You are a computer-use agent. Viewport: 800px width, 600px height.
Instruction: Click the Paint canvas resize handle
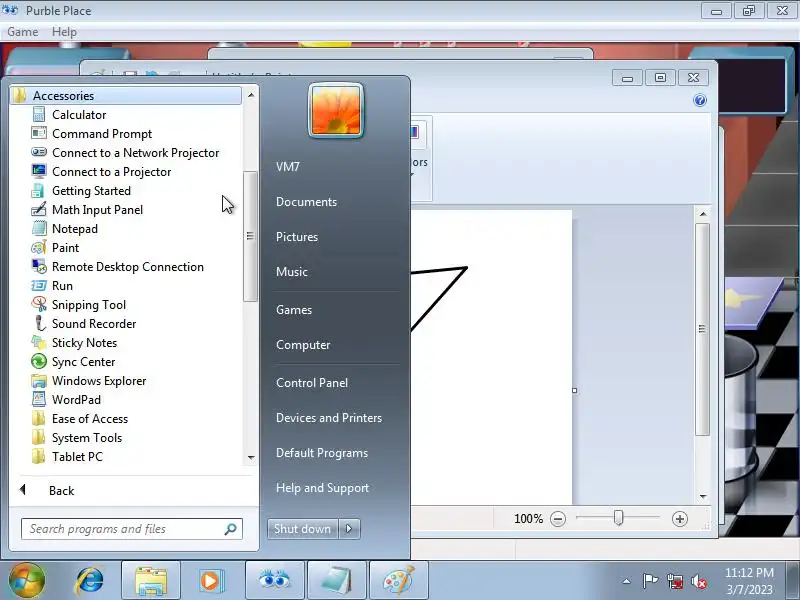click(574, 390)
